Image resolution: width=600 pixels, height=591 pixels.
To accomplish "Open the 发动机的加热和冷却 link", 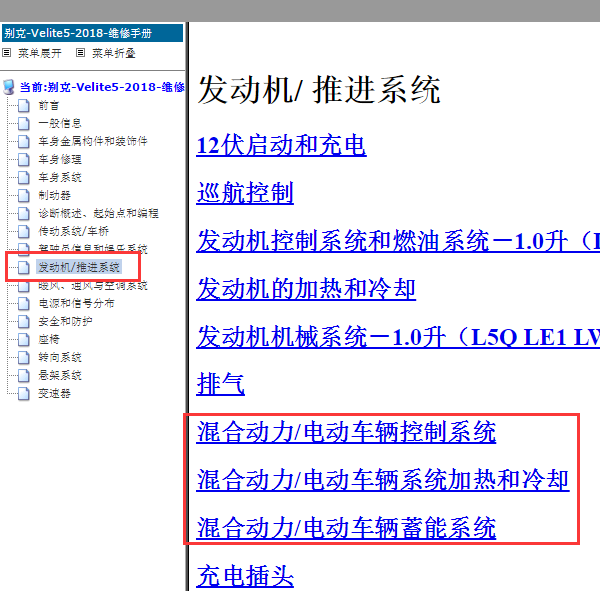I will point(306,289).
